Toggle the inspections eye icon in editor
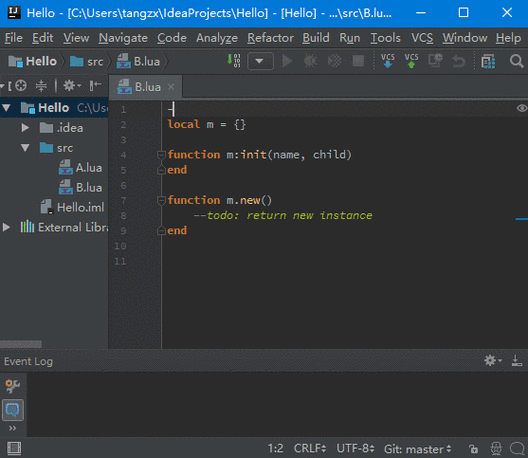This screenshot has width=528, height=458. click(x=522, y=108)
